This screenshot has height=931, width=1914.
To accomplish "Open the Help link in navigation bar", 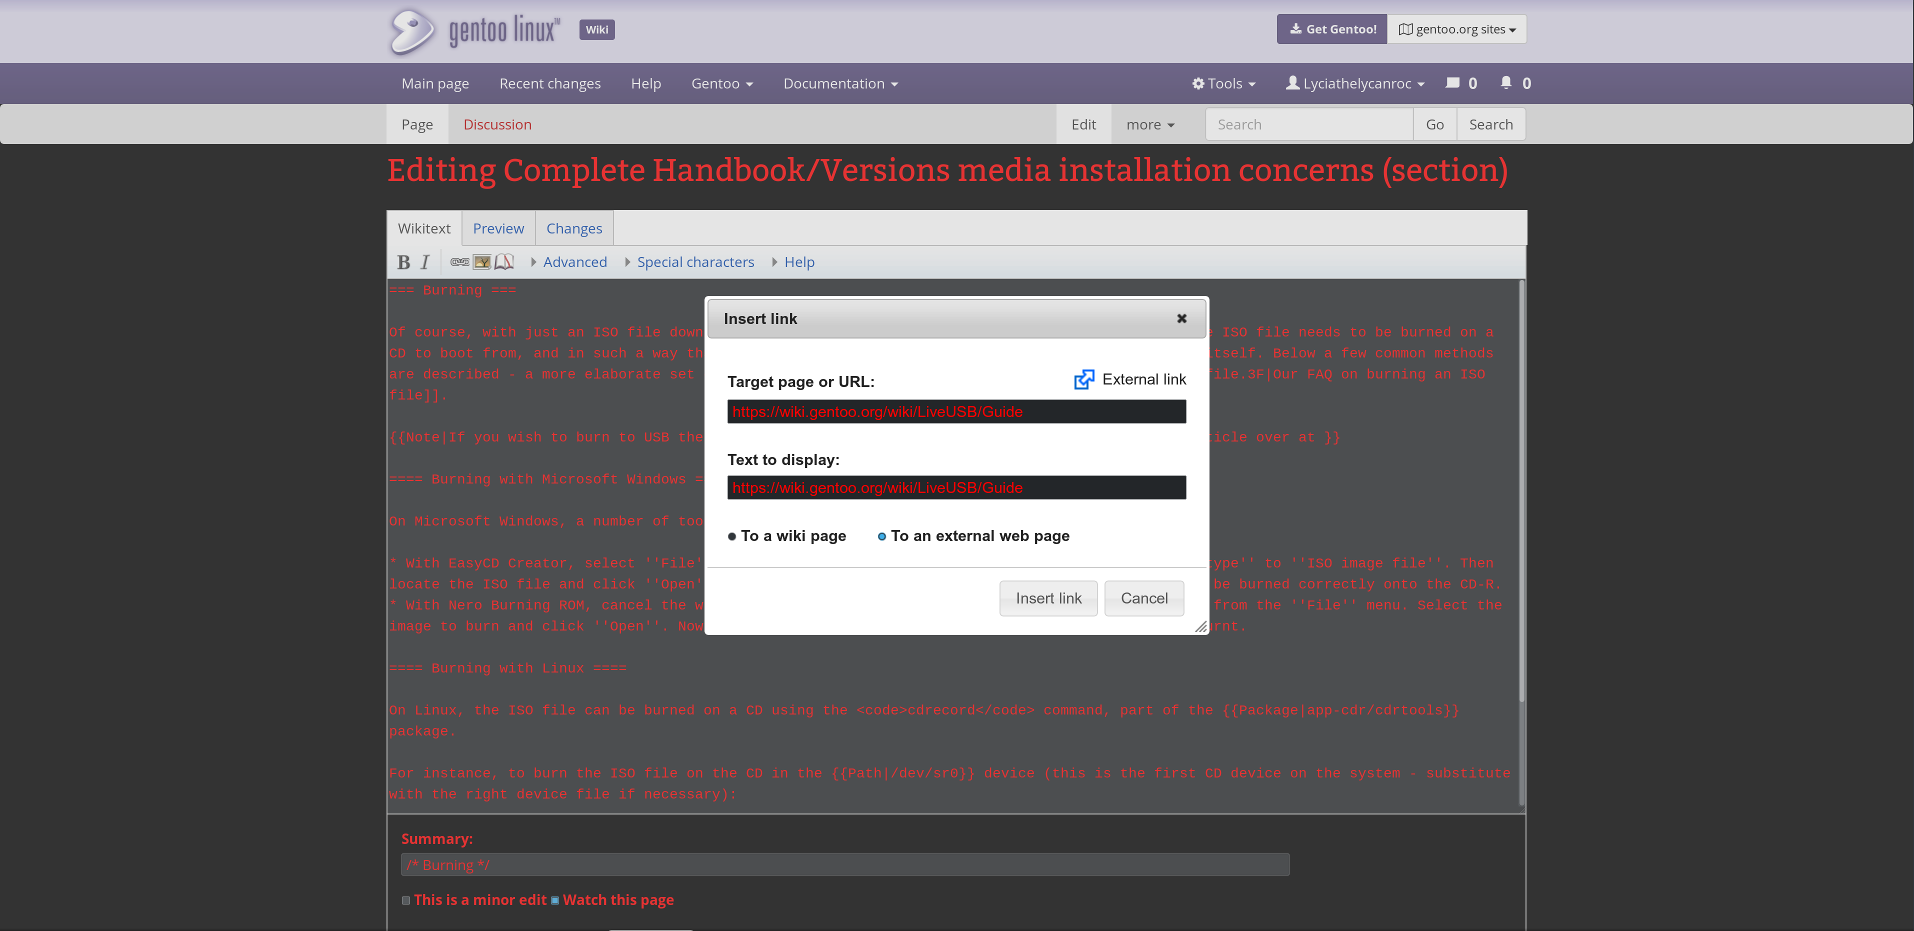I will 646,84.
